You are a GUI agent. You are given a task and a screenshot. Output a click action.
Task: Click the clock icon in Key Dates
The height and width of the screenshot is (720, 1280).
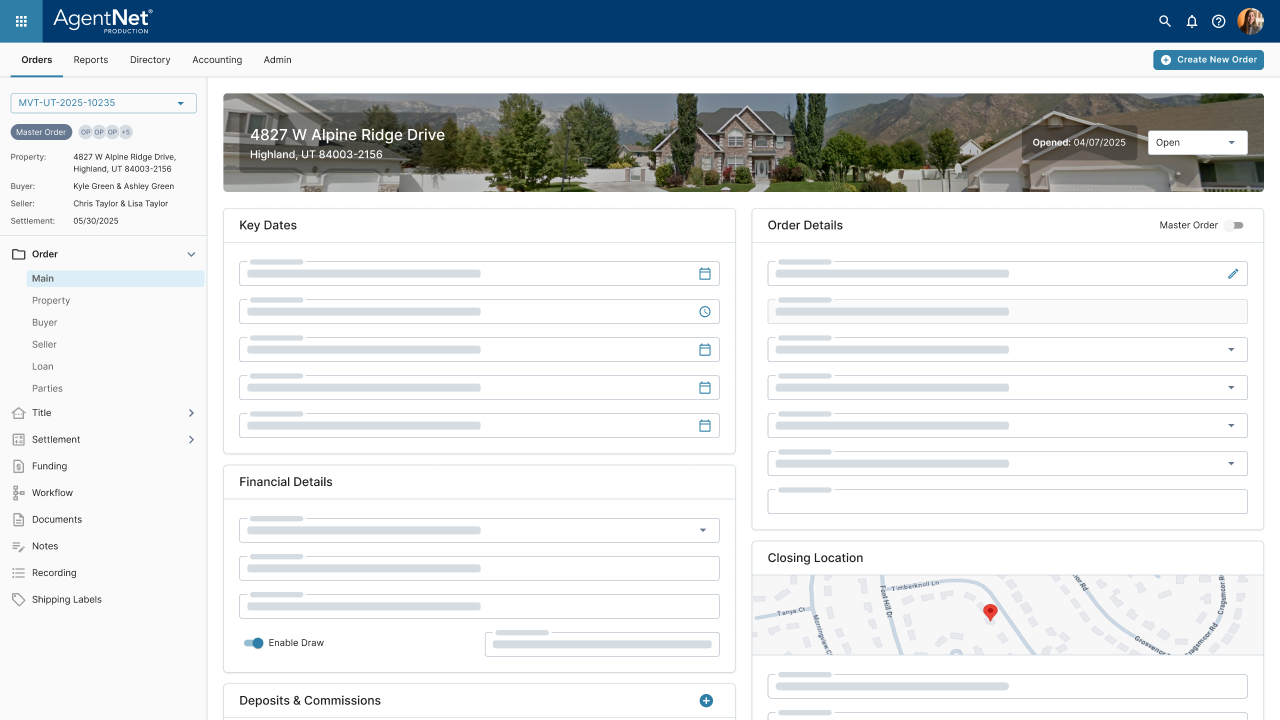(x=705, y=312)
